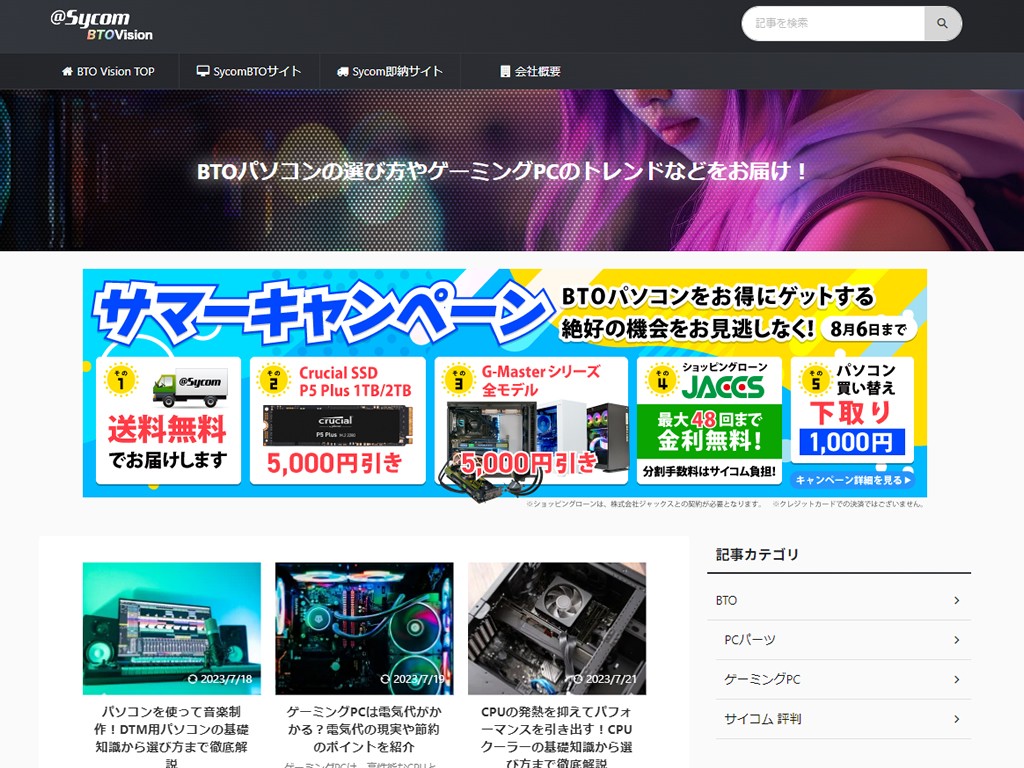The width and height of the screenshot is (1024, 768).
Task: Click the truck icon beside Sycom即納サイト
Action: (343, 72)
